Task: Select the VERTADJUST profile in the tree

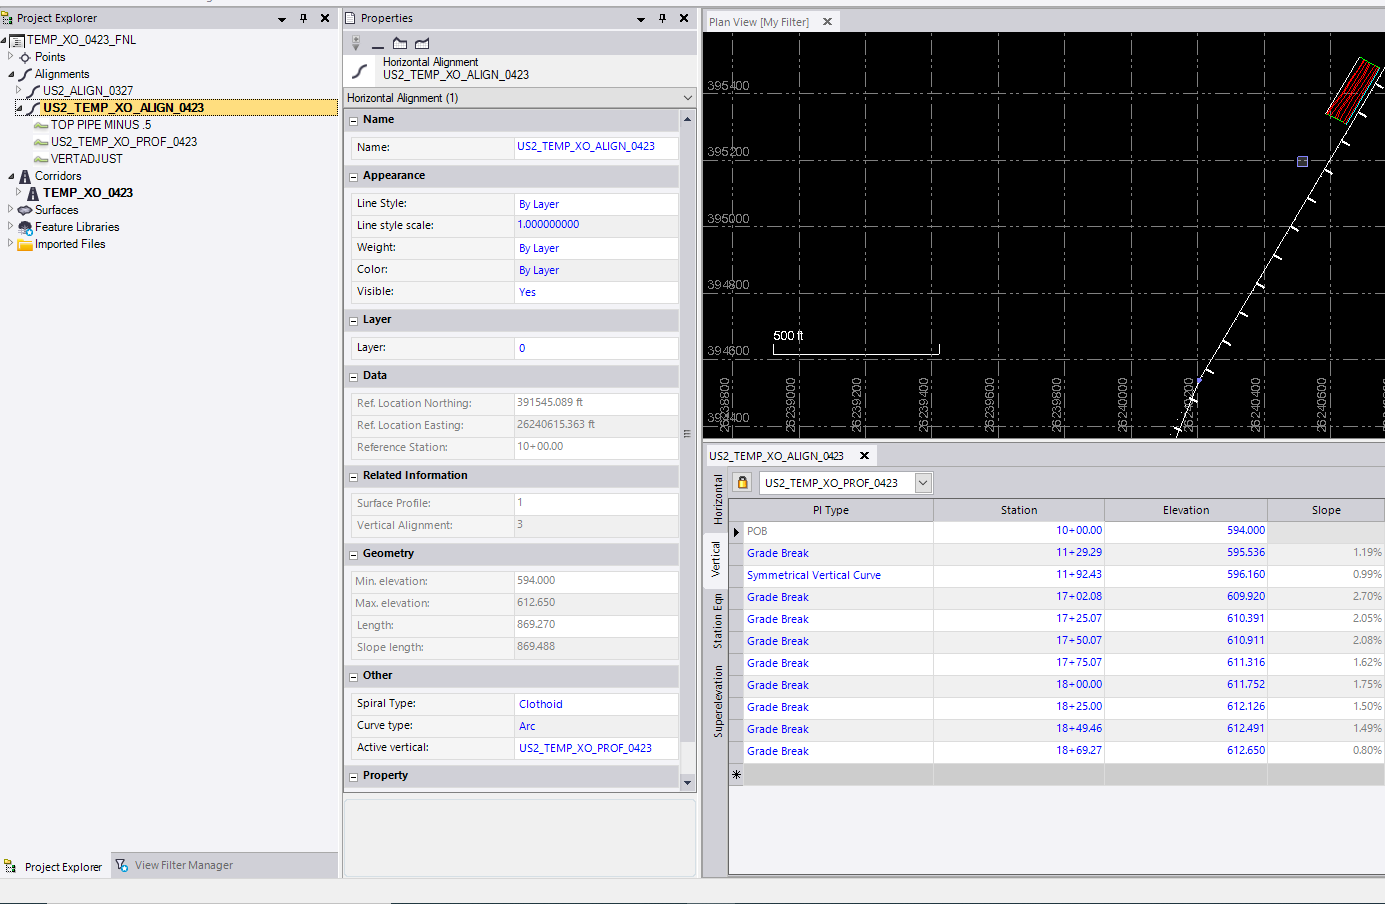Action: point(86,159)
